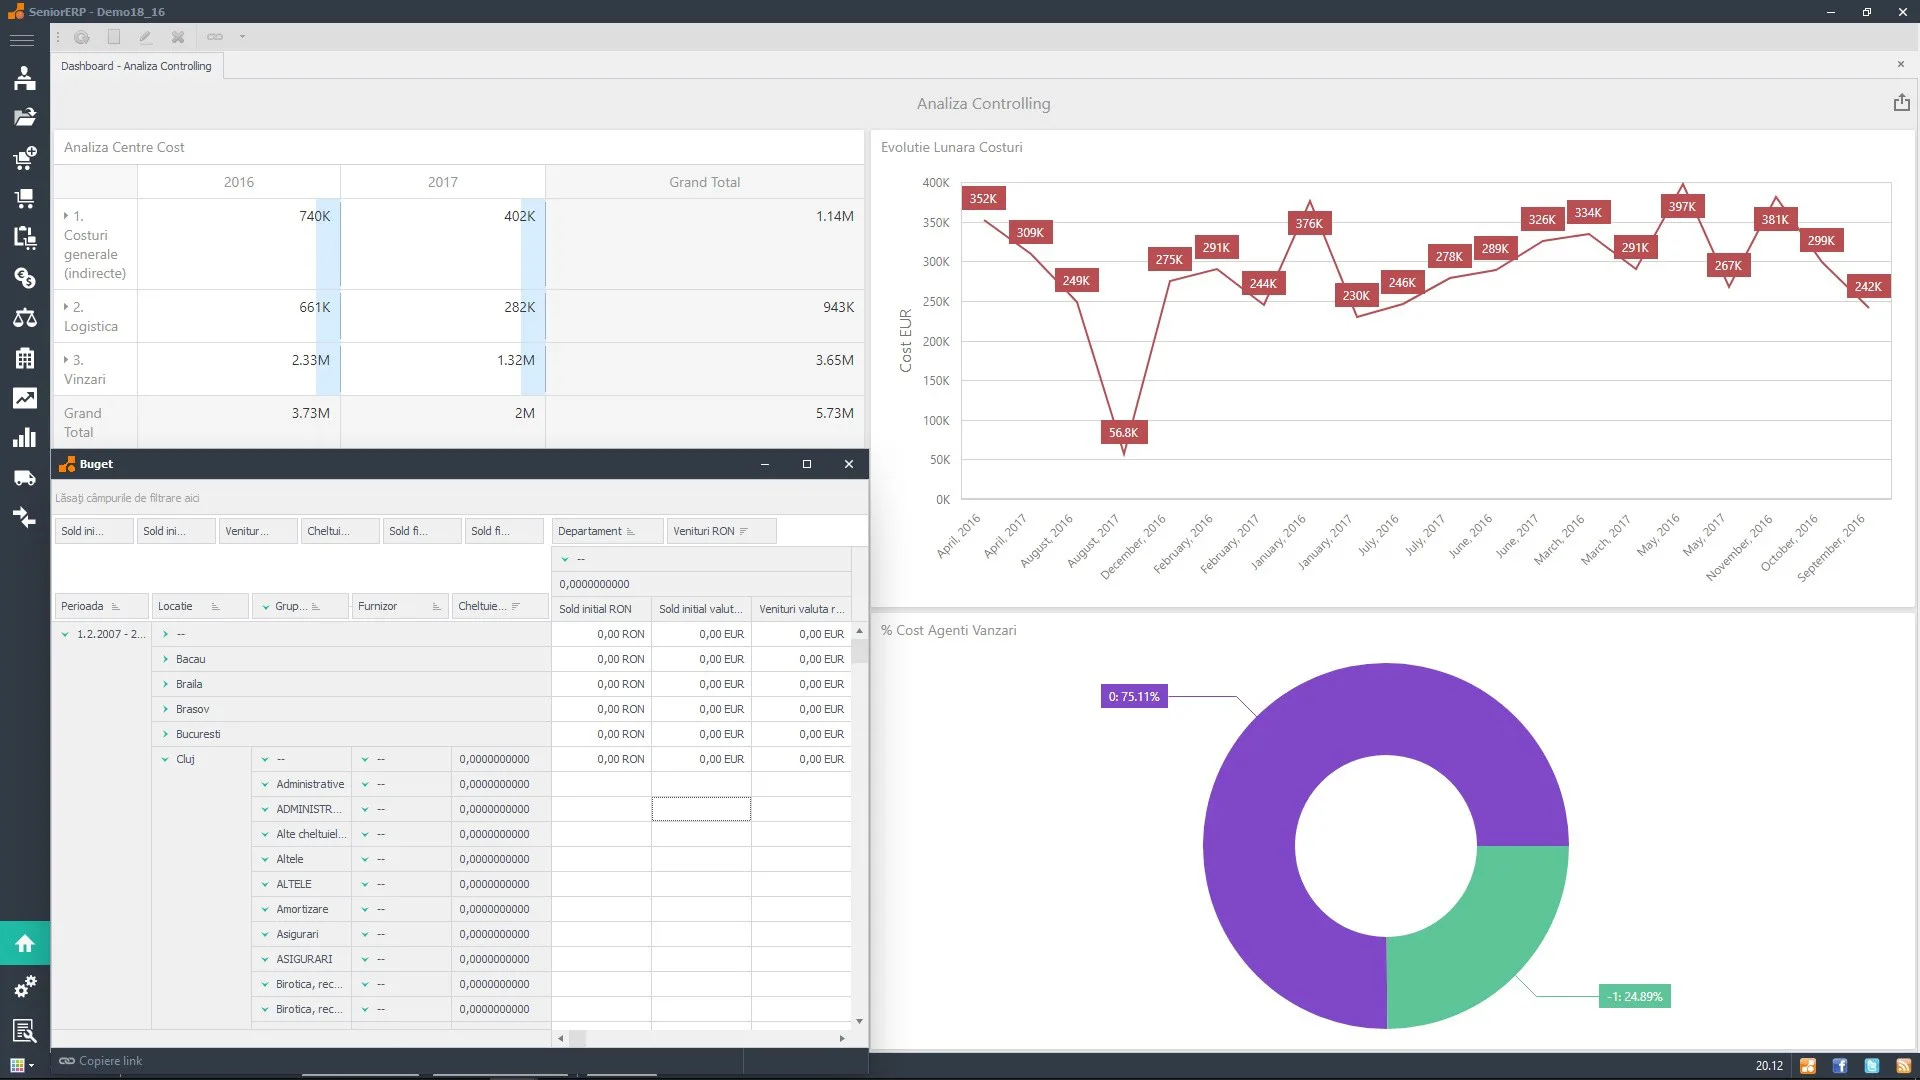Open the bar chart reports module
Screen dimensions: 1920x1080
click(x=24, y=438)
